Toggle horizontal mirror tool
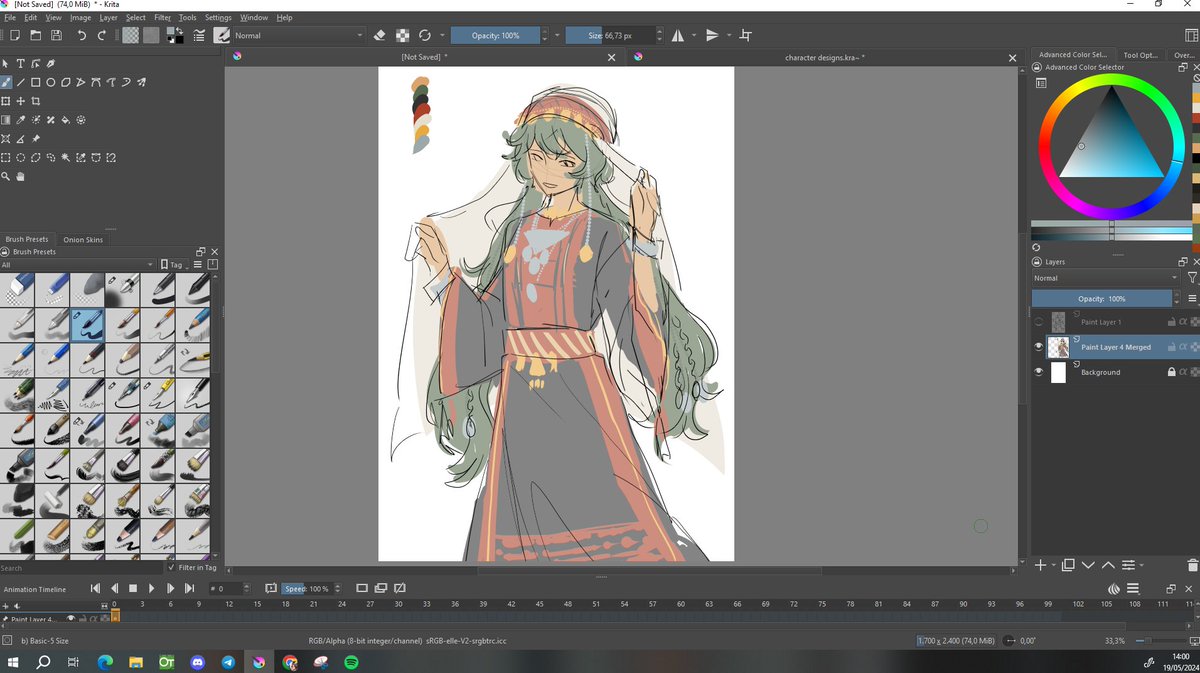The image size is (1200, 673). 678,35
